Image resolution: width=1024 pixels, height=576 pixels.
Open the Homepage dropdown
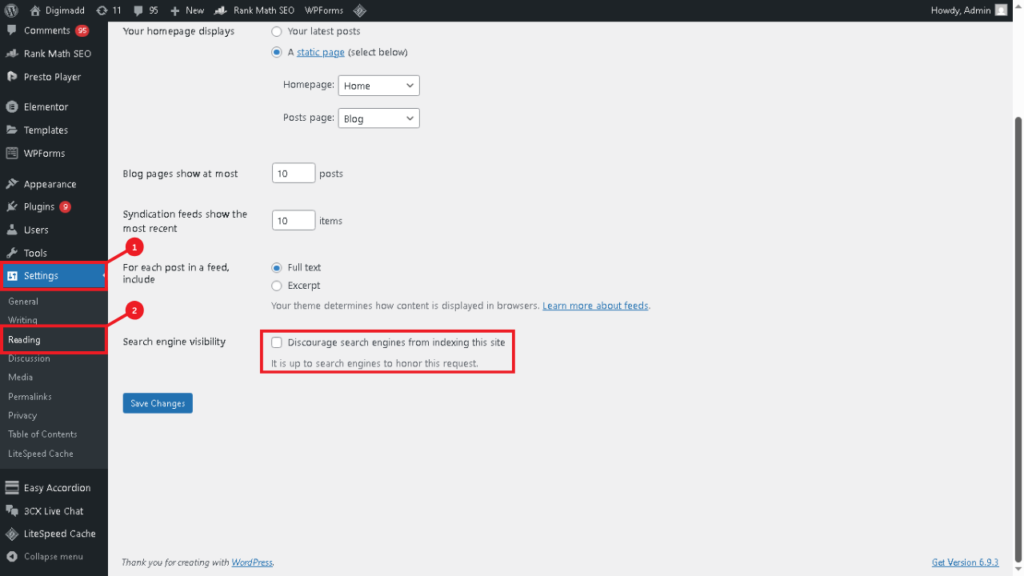tap(379, 86)
